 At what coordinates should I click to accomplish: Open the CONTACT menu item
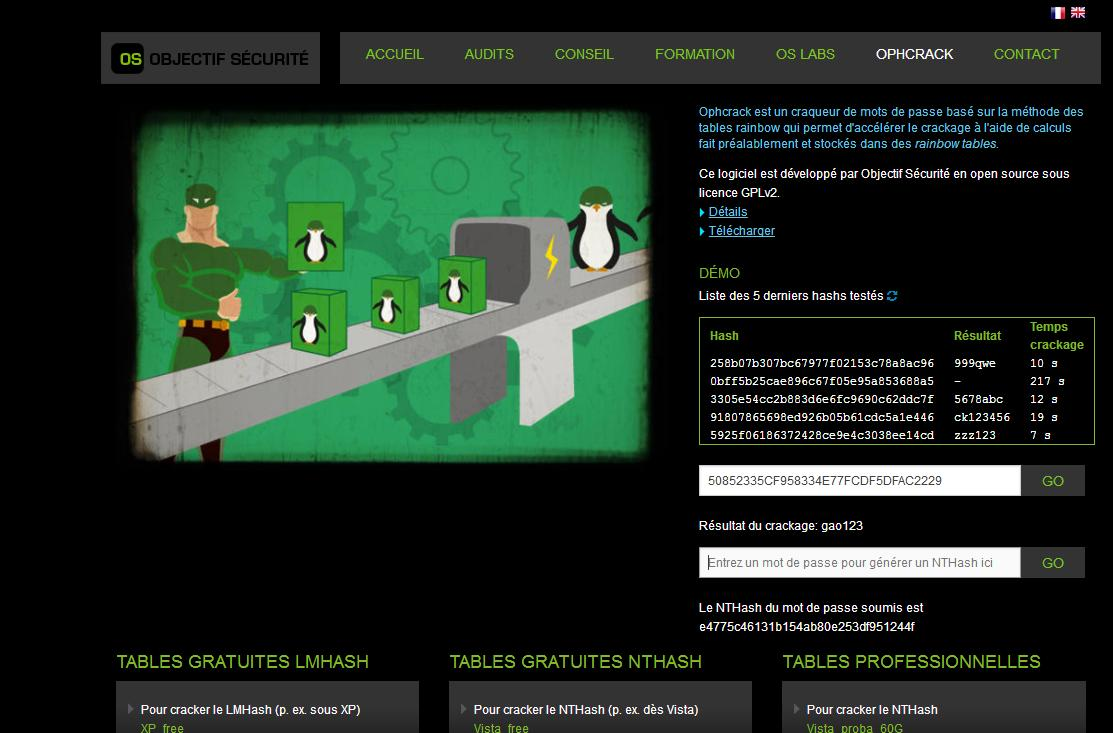point(1026,54)
